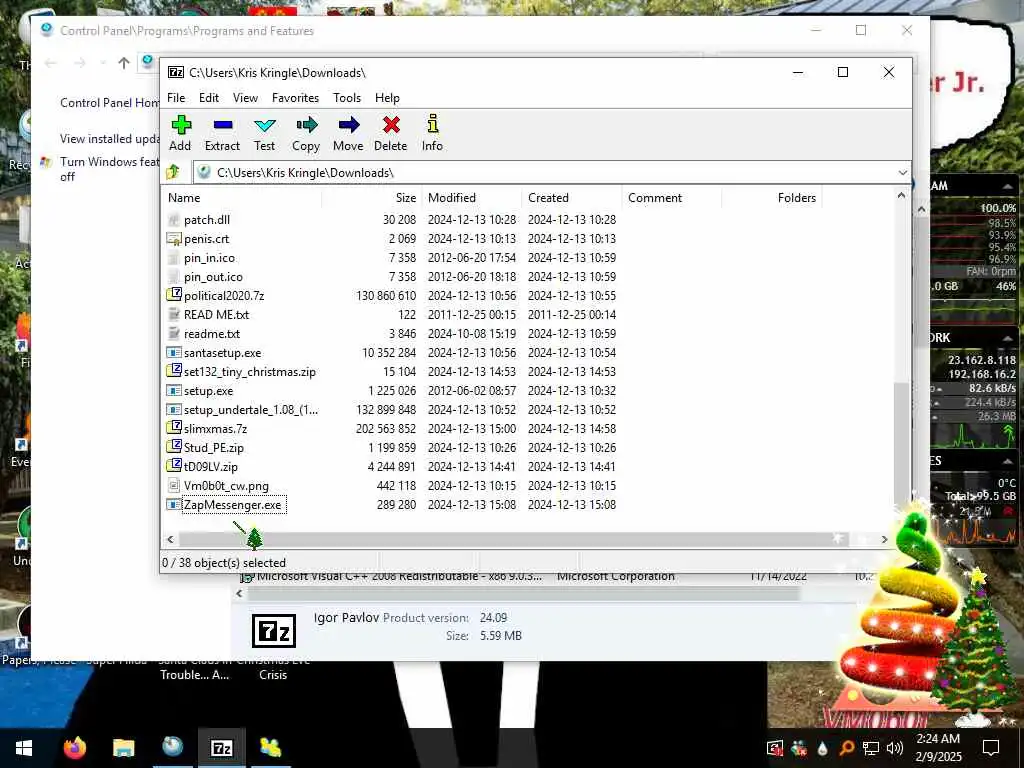Select the pin_out.ico file
The height and width of the screenshot is (768, 1024).
(213, 276)
